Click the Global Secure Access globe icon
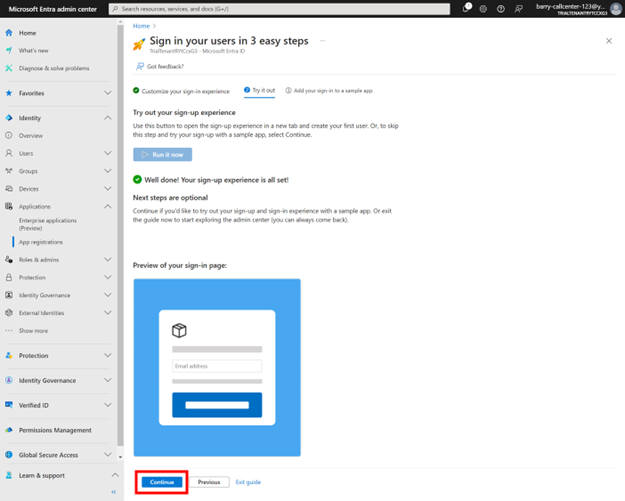This screenshot has width=625, height=501. (x=9, y=455)
